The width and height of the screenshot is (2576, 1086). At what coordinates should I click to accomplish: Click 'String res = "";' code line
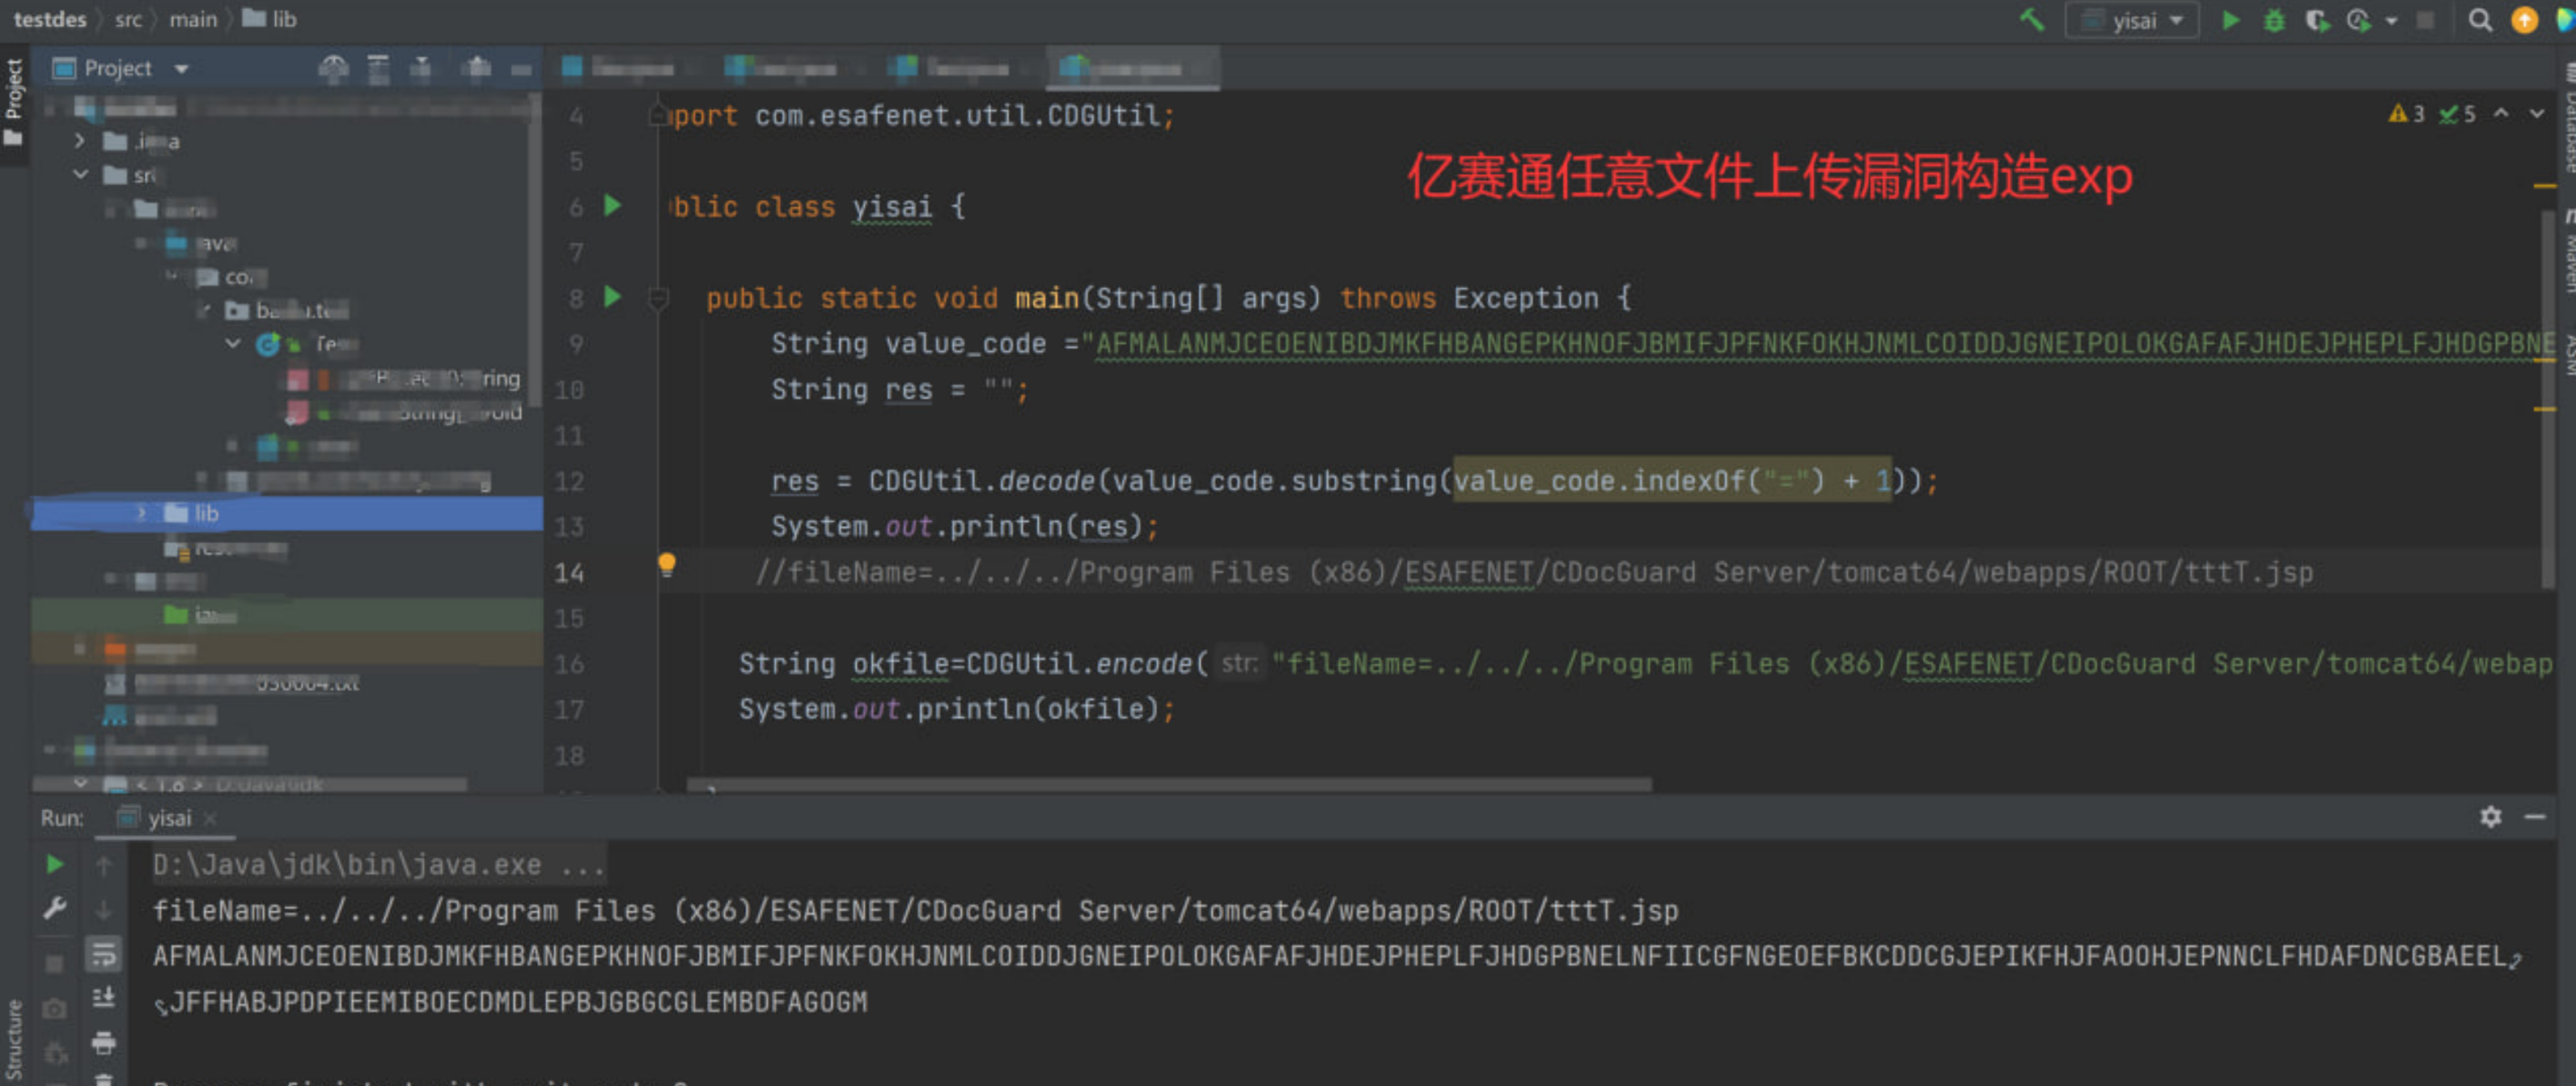[899, 389]
